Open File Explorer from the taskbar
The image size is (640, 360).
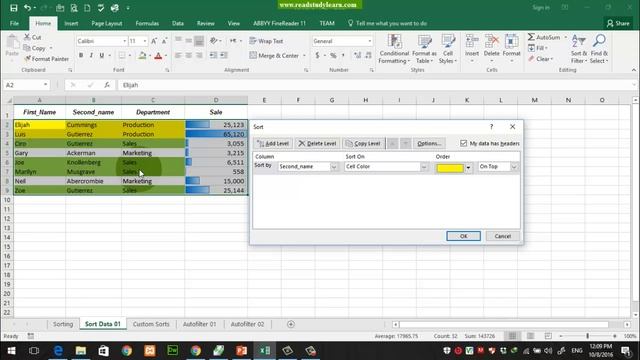(81, 351)
